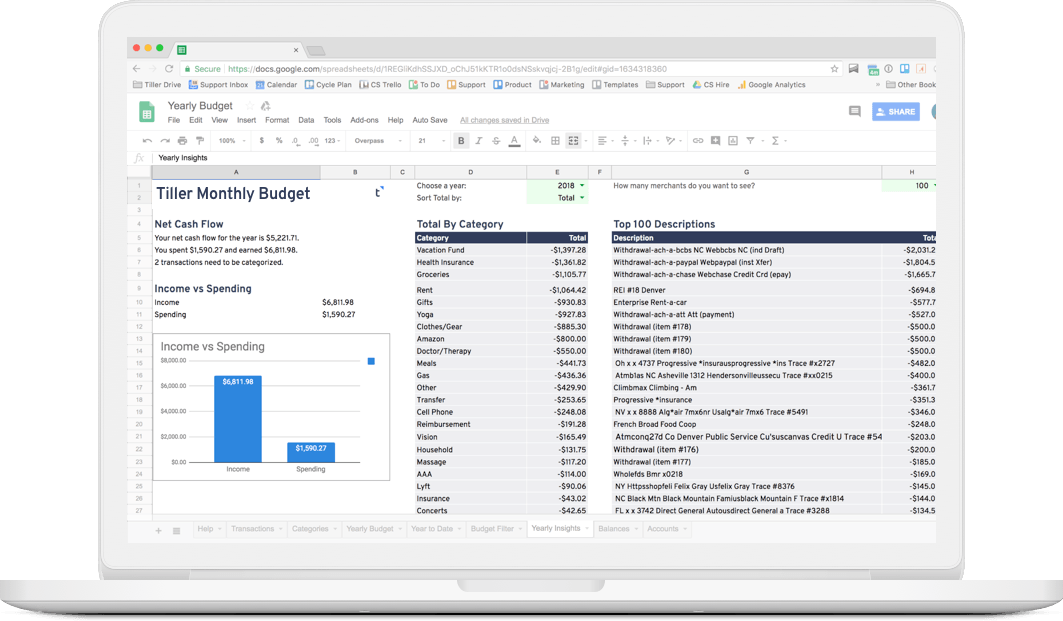Toggle bold formatting
The width and height of the screenshot is (1063, 621).
click(461, 141)
